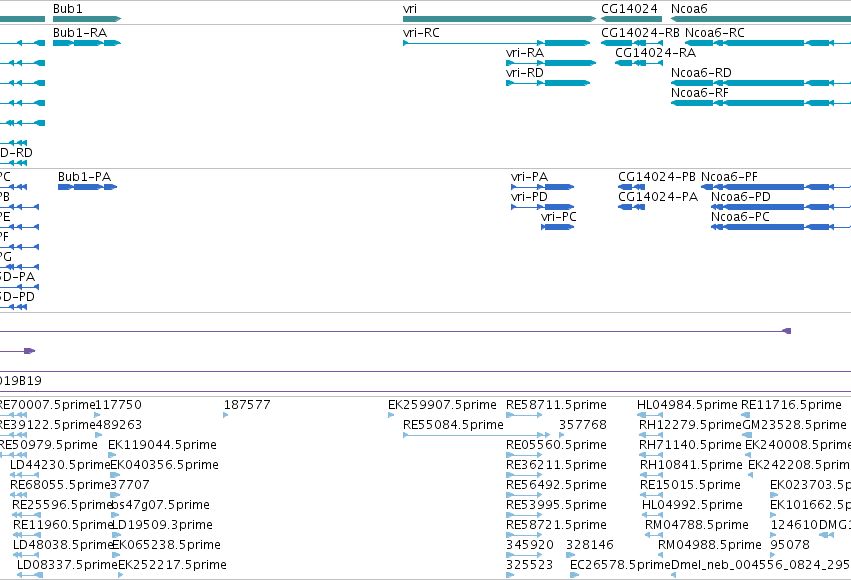Select the RE58711.5prime EST feature
The height and width of the screenshot is (580, 851).
click(x=524, y=415)
